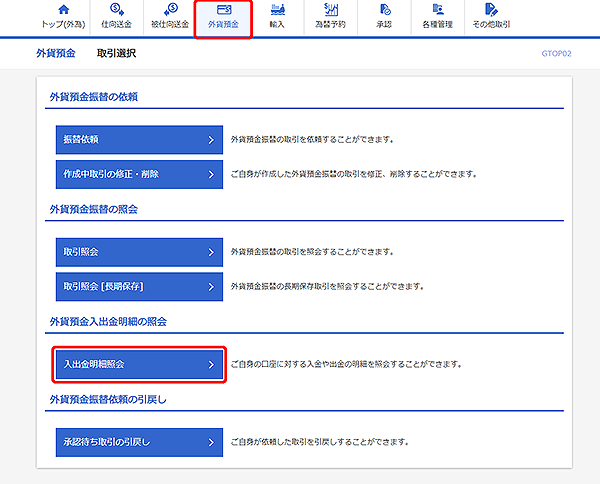This screenshot has width=600, height=484.
Task: Click the 取引照会 [長期保存] button
Action: 139,287
